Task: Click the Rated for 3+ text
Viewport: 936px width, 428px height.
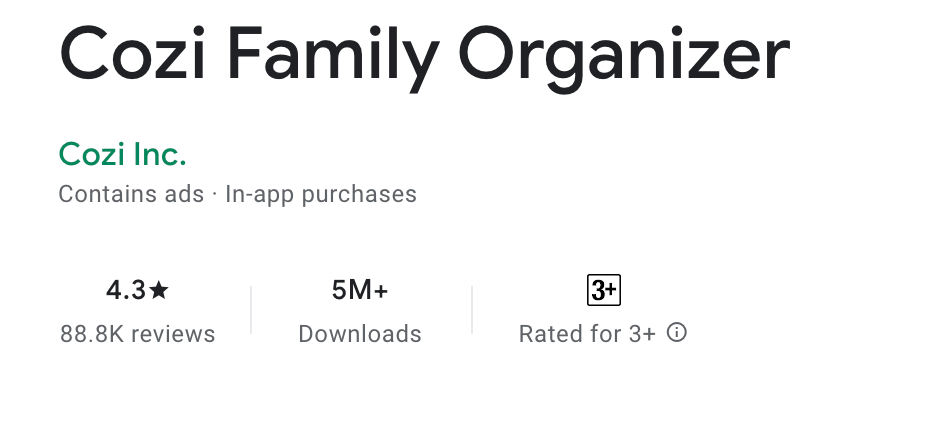Action: (x=587, y=334)
